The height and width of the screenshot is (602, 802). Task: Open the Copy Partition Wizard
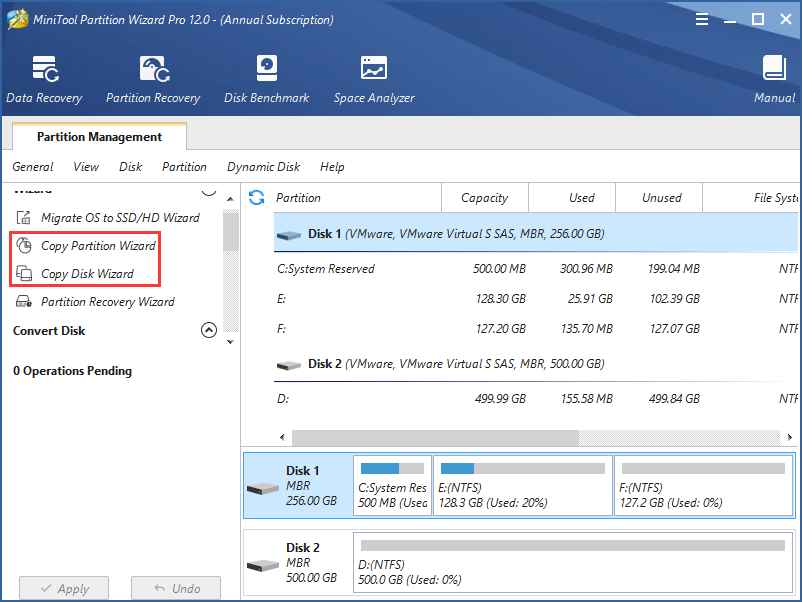100,245
